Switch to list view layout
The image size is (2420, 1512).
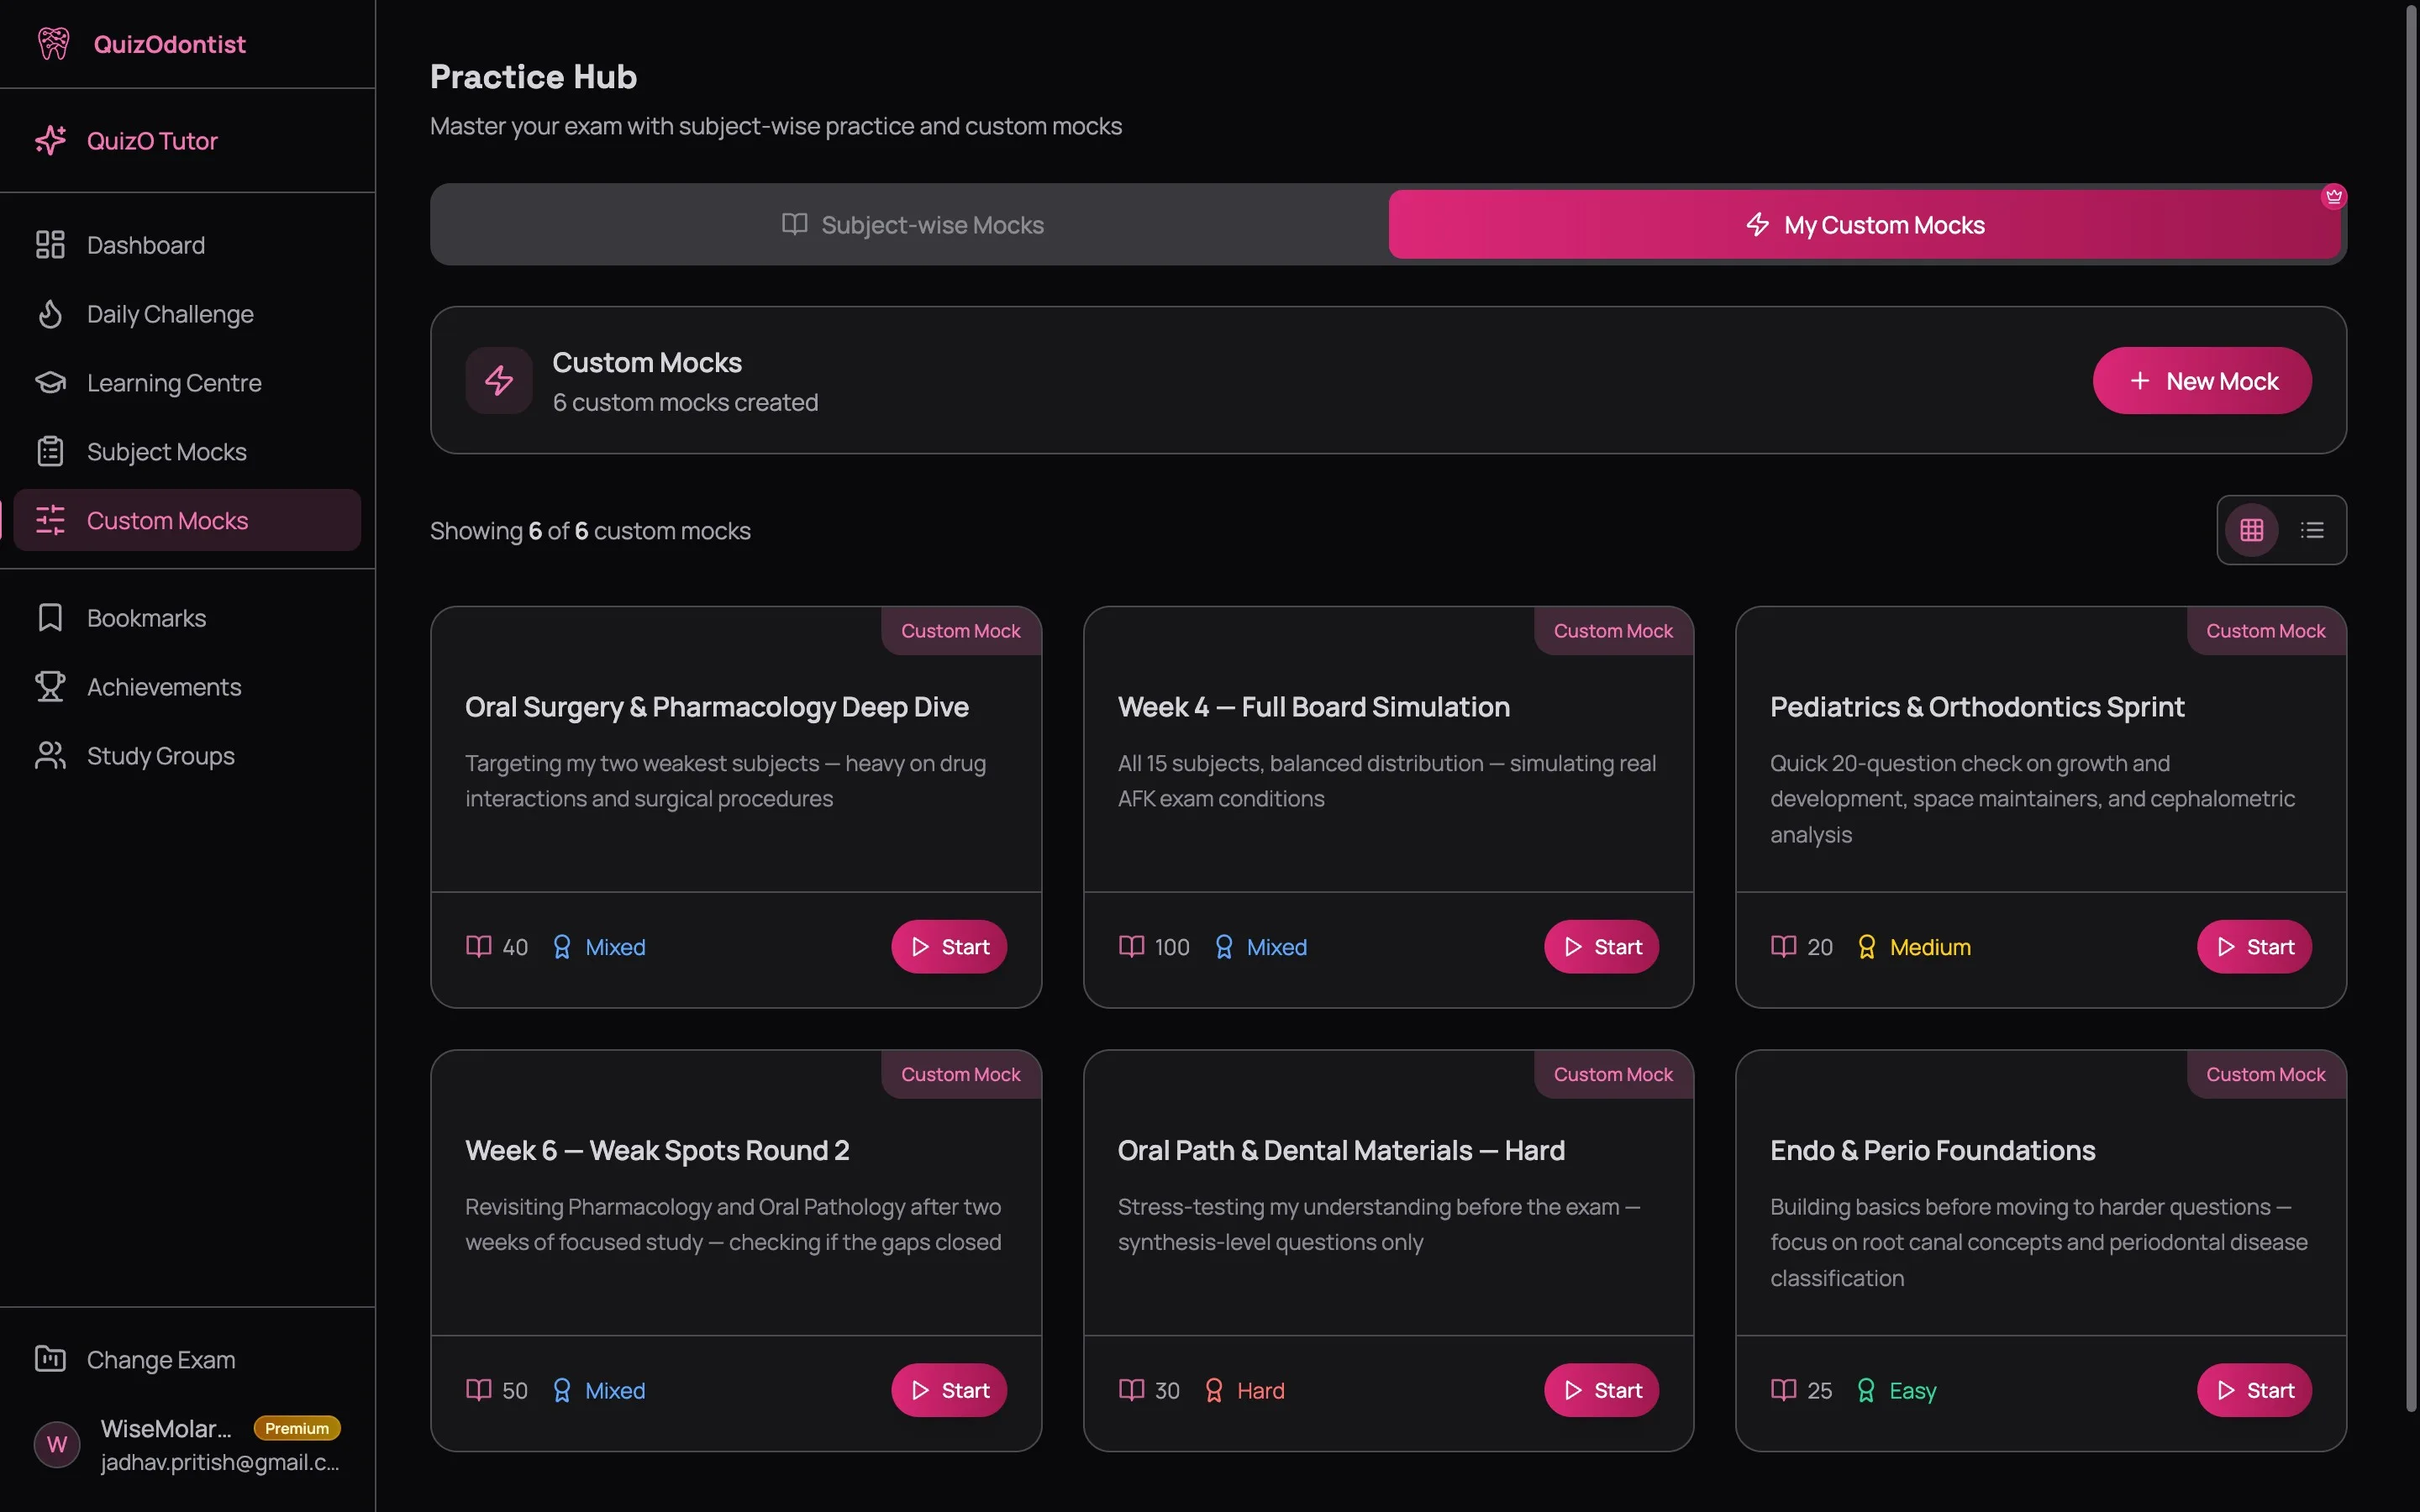click(2312, 530)
